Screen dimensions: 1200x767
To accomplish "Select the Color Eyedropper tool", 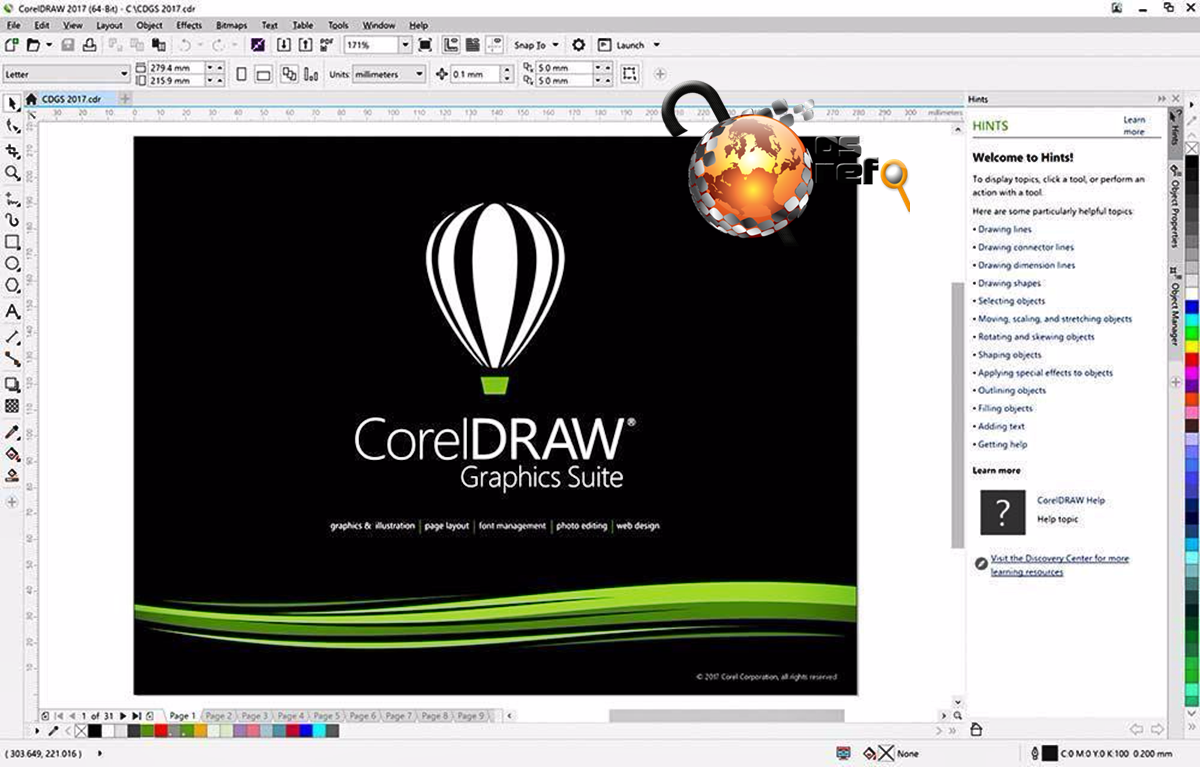I will click(x=12, y=432).
